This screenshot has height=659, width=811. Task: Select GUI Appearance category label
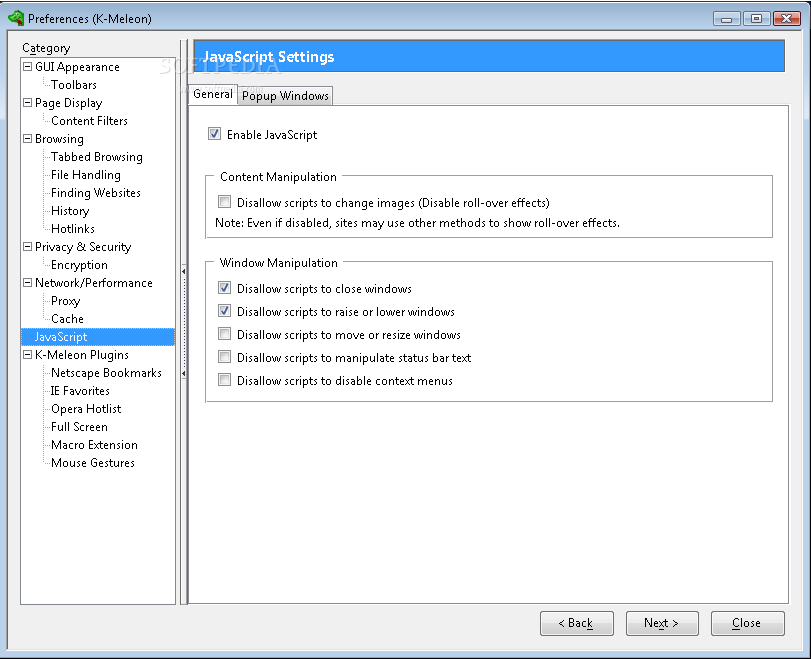(77, 67)
